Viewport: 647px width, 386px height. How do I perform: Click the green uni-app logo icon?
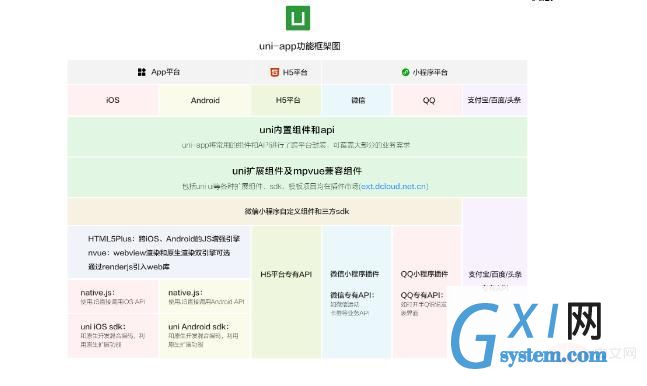click(298, 18)
